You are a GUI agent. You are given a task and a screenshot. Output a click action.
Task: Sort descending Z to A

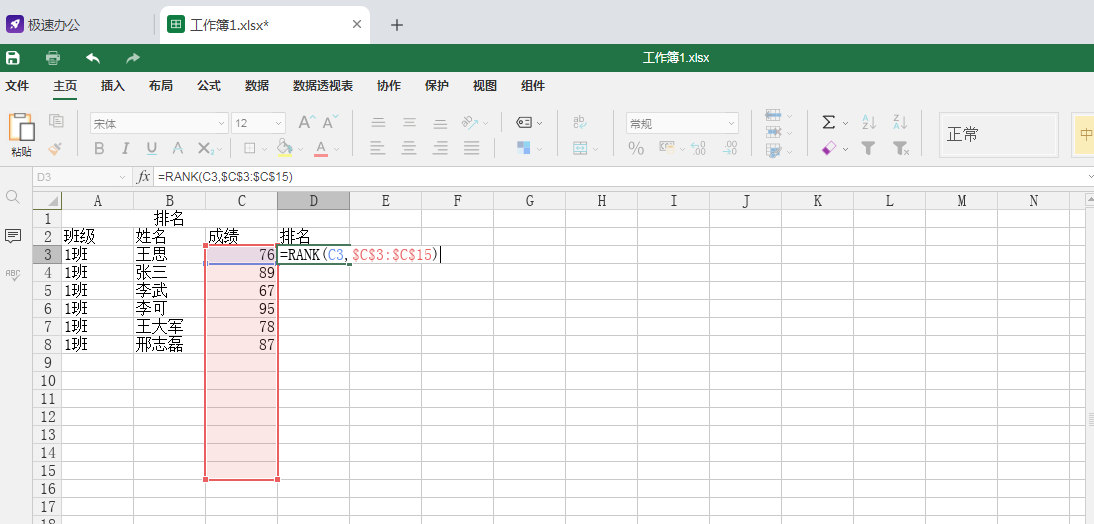tap(900, 123)
